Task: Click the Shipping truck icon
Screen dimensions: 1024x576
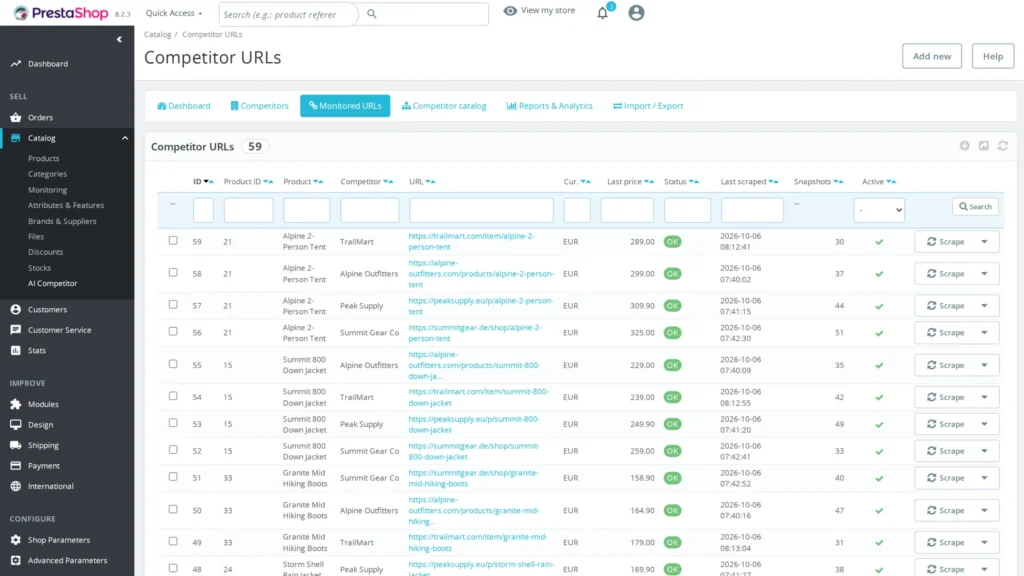Action: (x=16, y=445)
